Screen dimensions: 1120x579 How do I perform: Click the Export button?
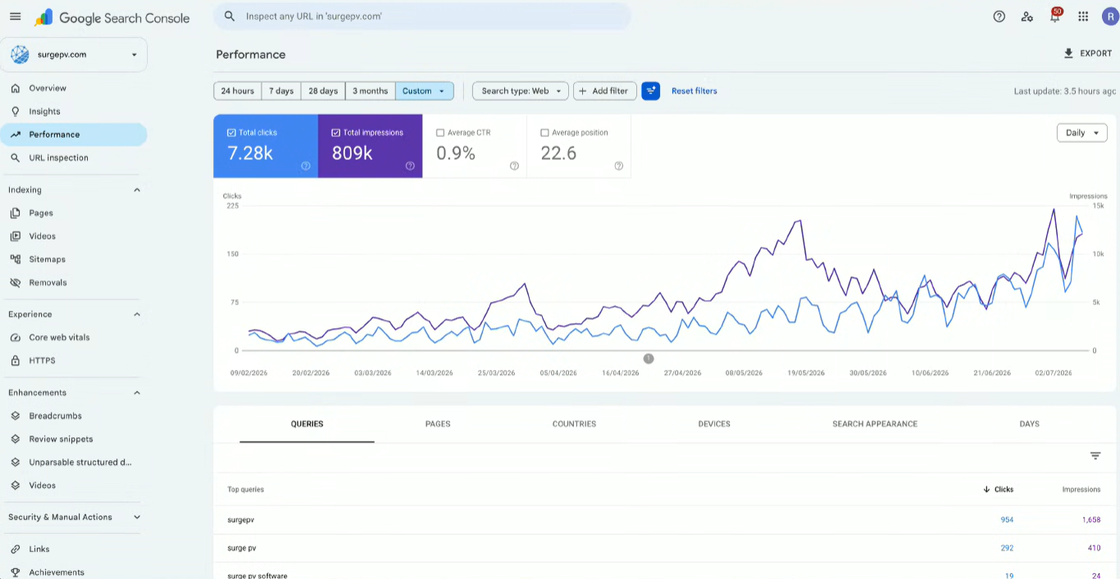(1088, 54)
